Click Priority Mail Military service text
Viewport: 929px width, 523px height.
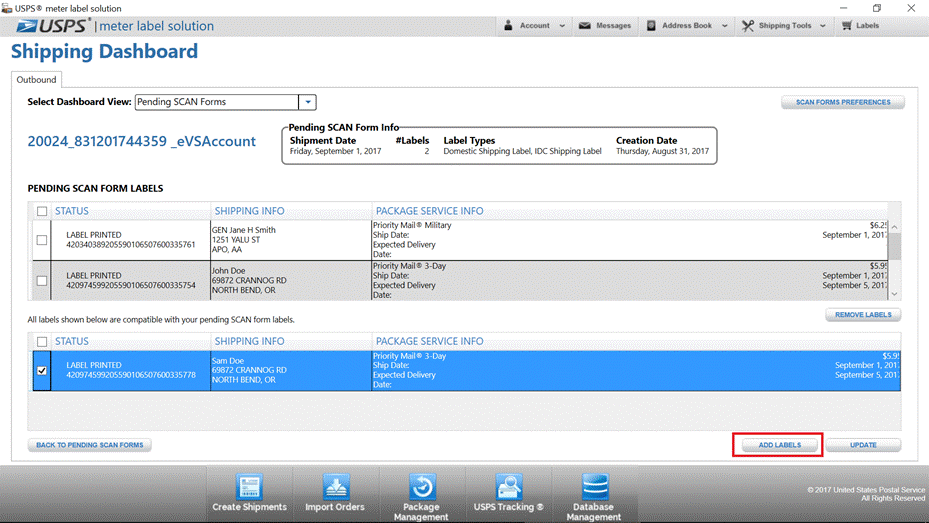(x=412, y=225)
